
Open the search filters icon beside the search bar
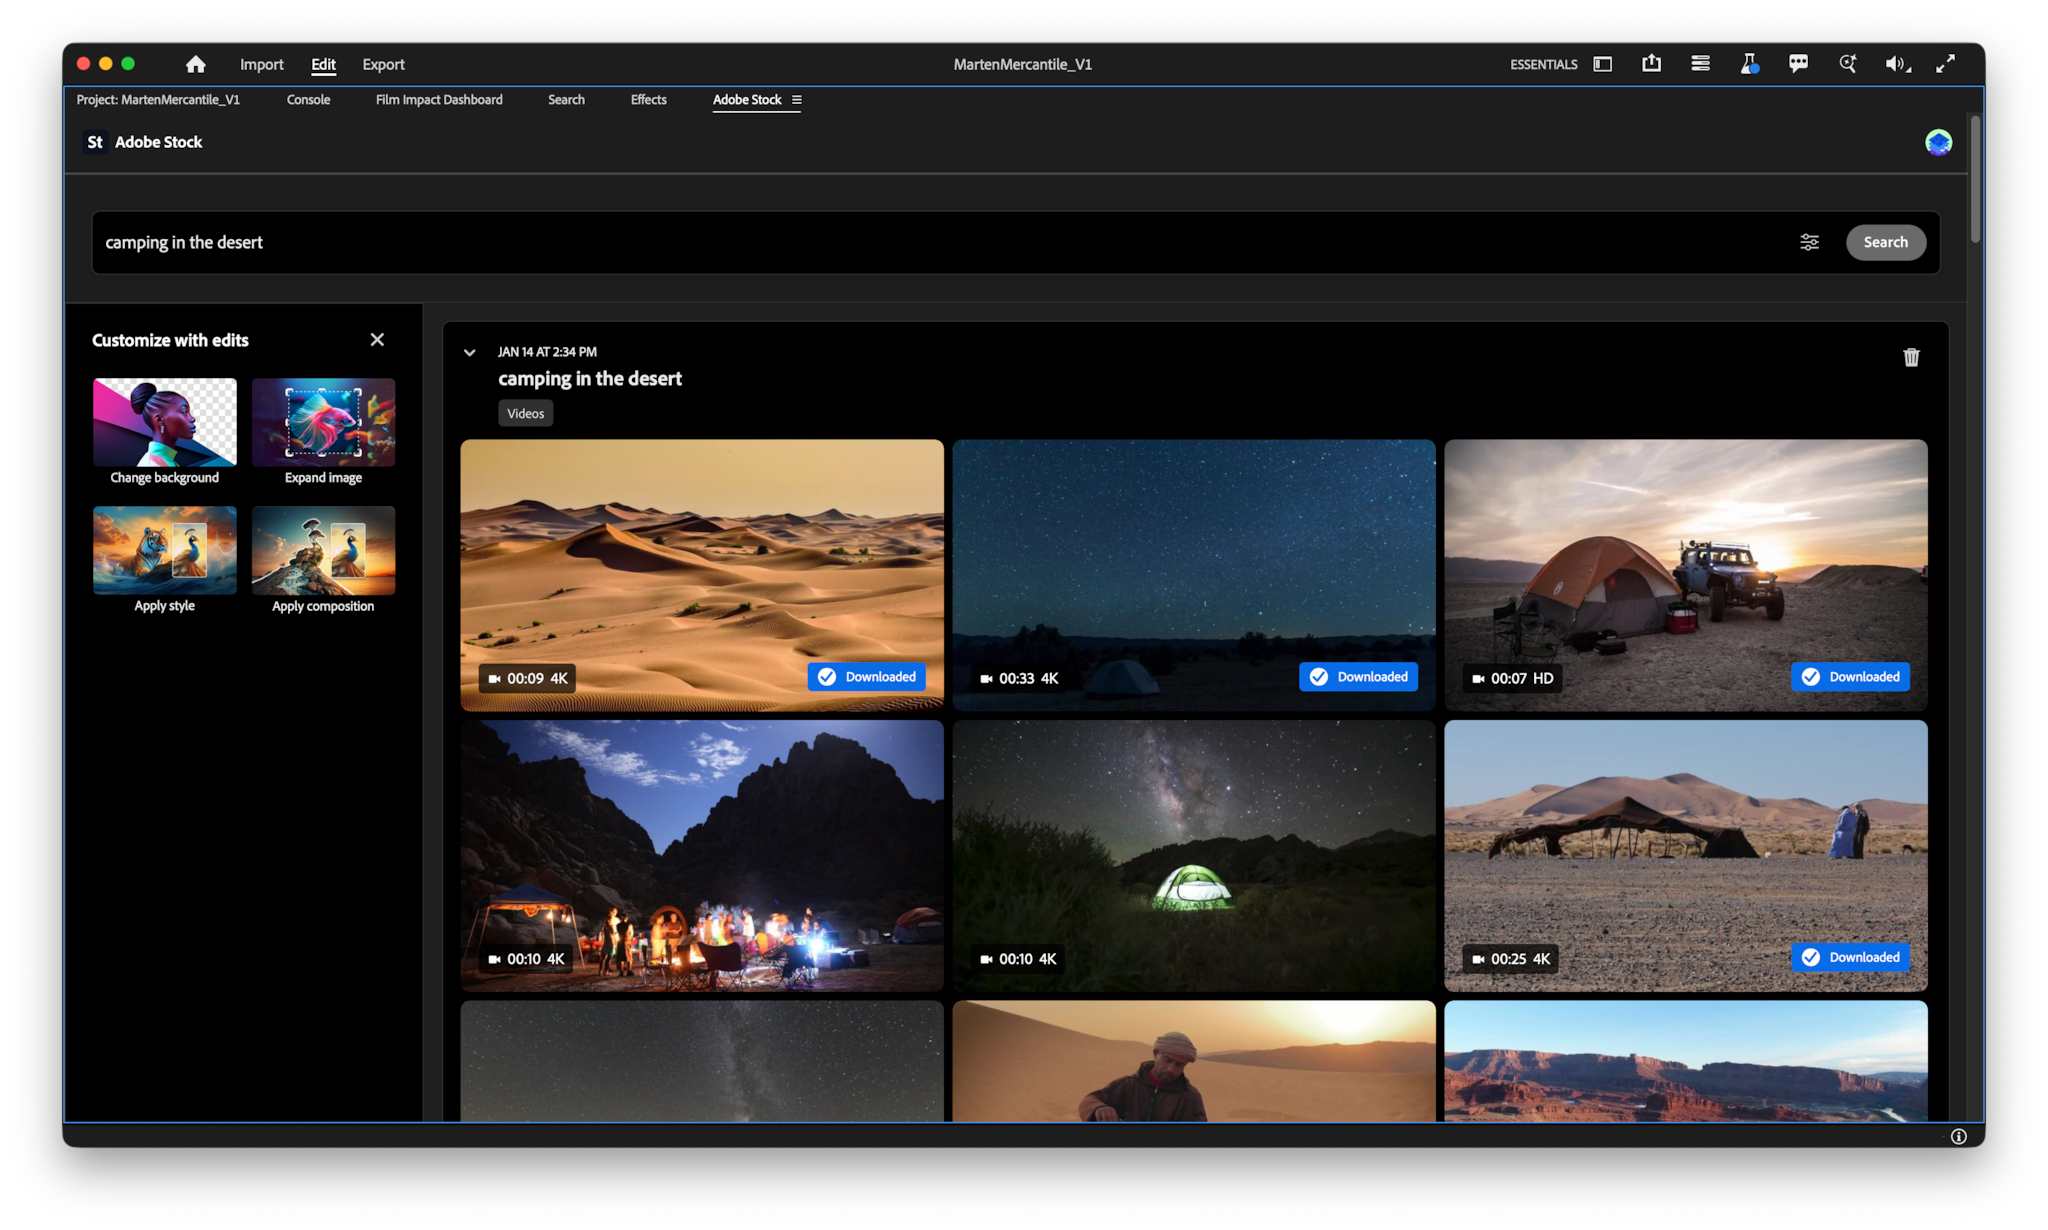(1809, 242)
